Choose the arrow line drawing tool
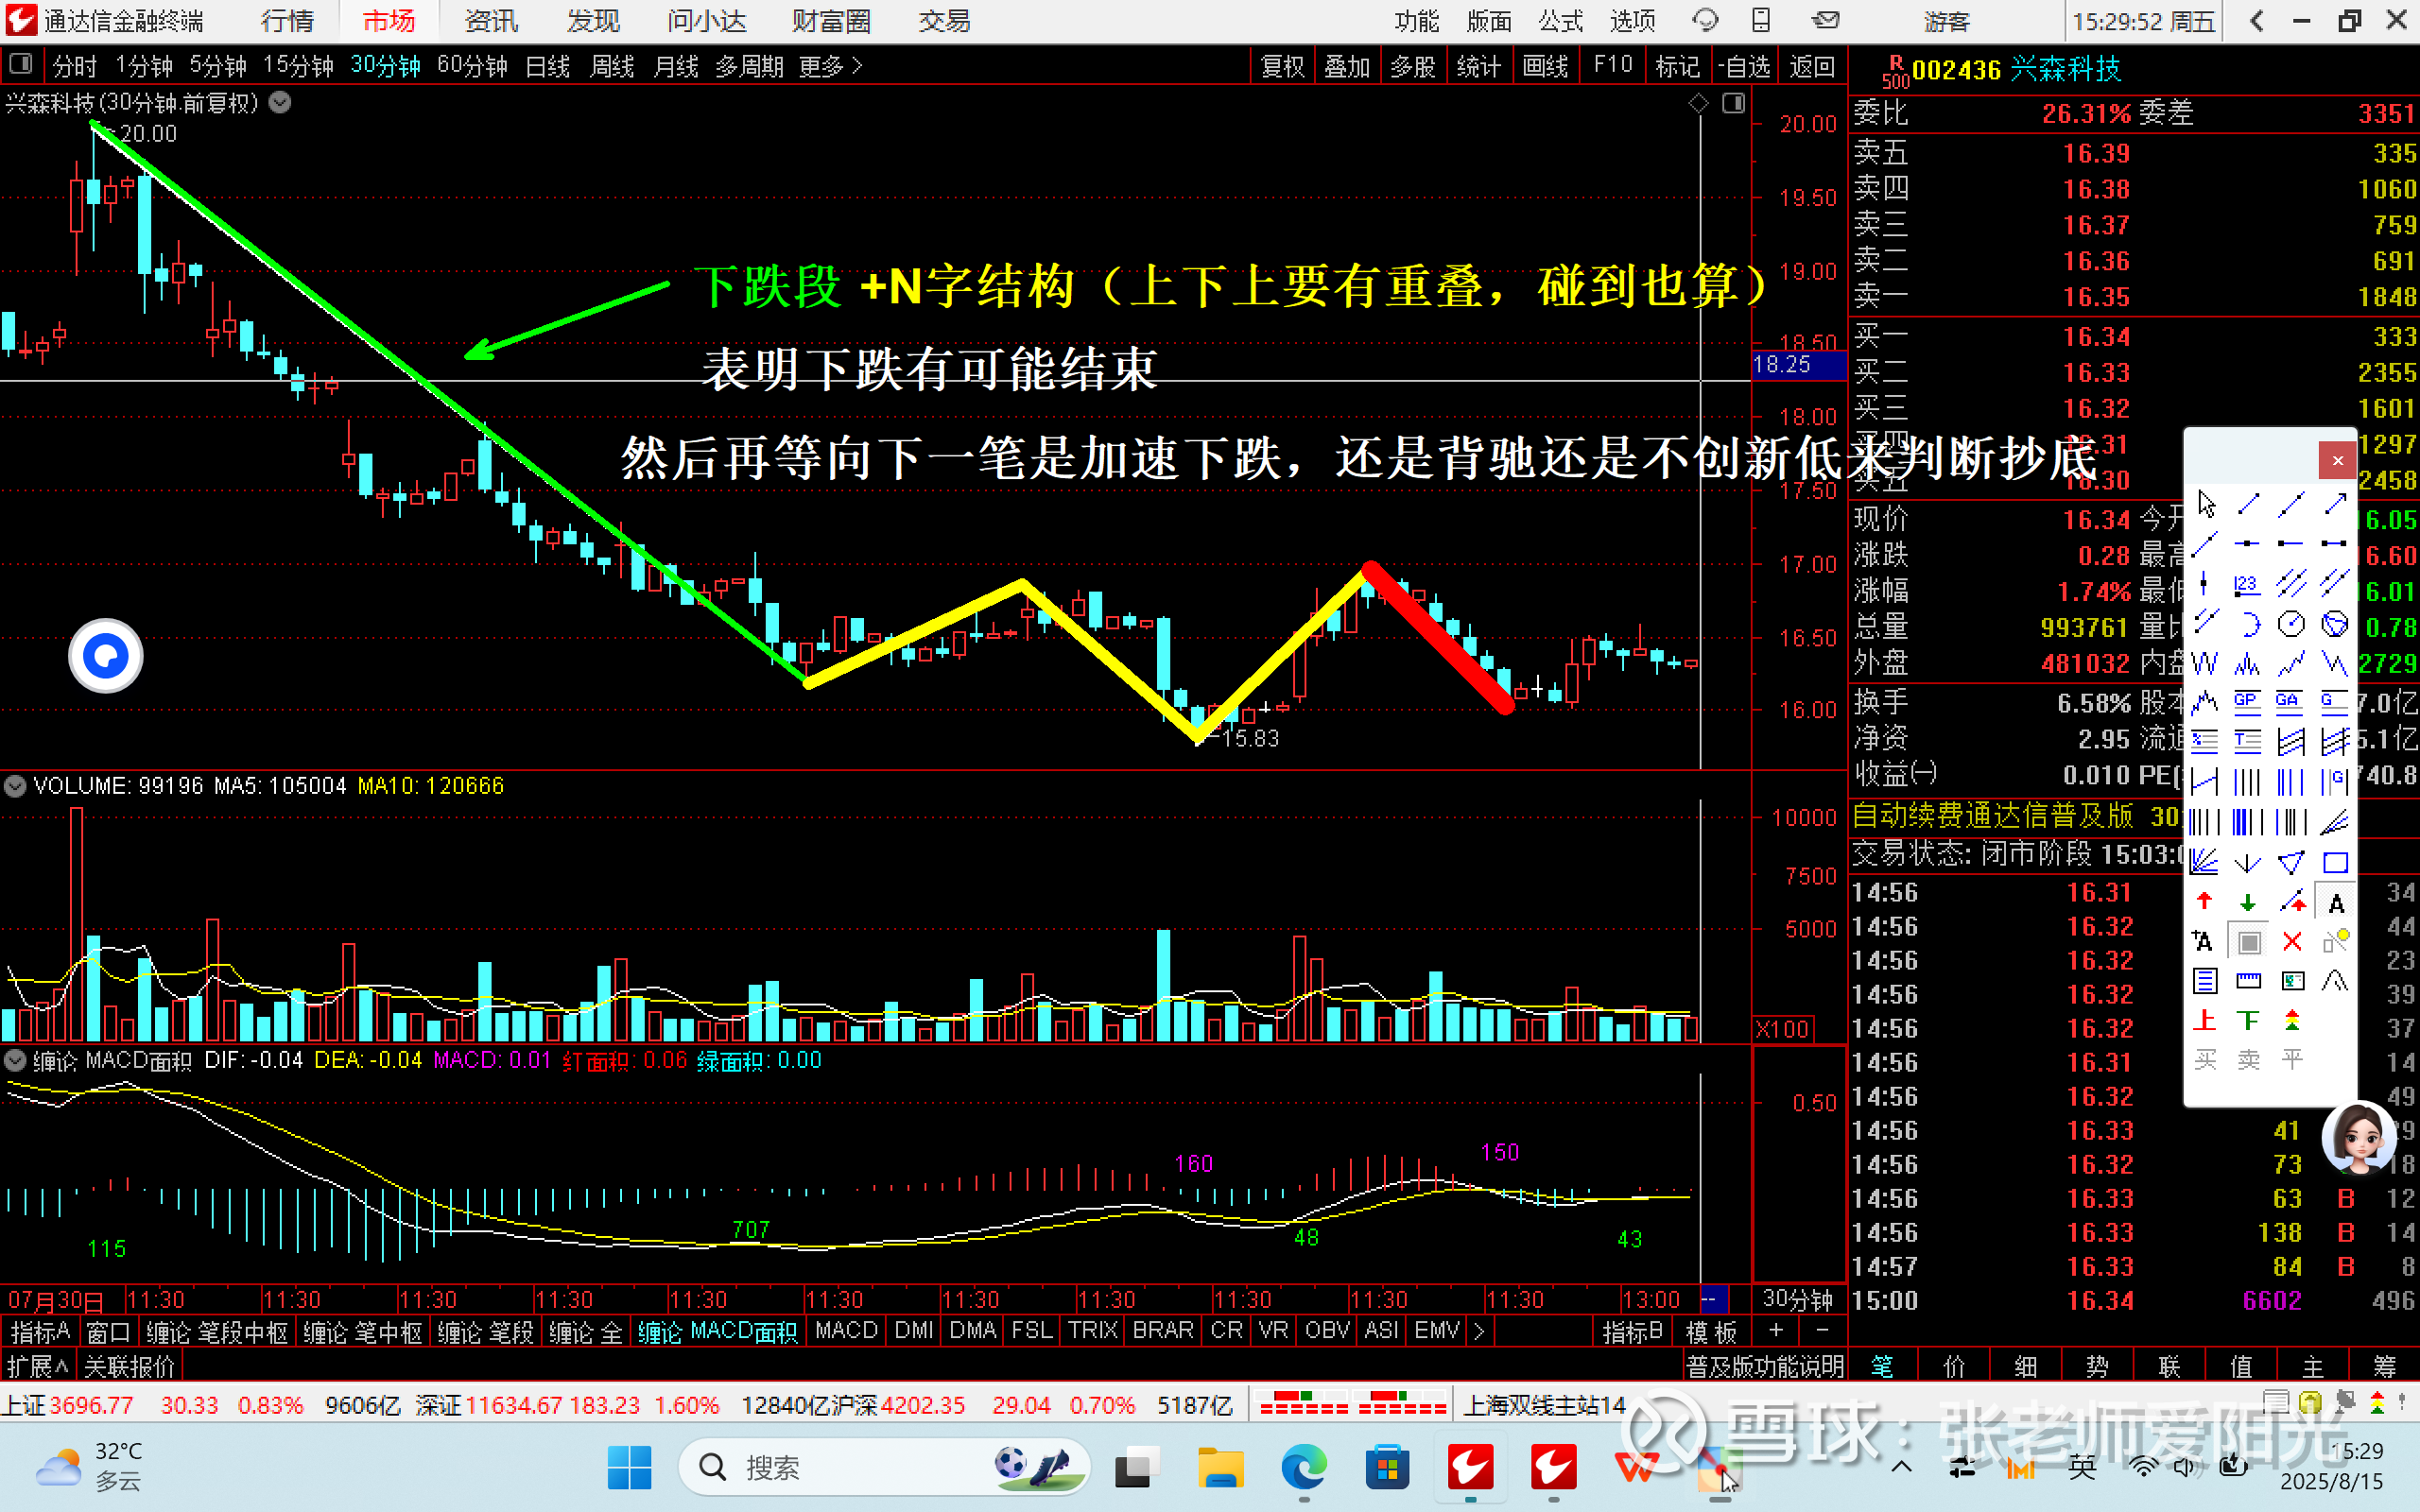The height and width of the screenshot is (1512, 2420). tap(2335, 504)
